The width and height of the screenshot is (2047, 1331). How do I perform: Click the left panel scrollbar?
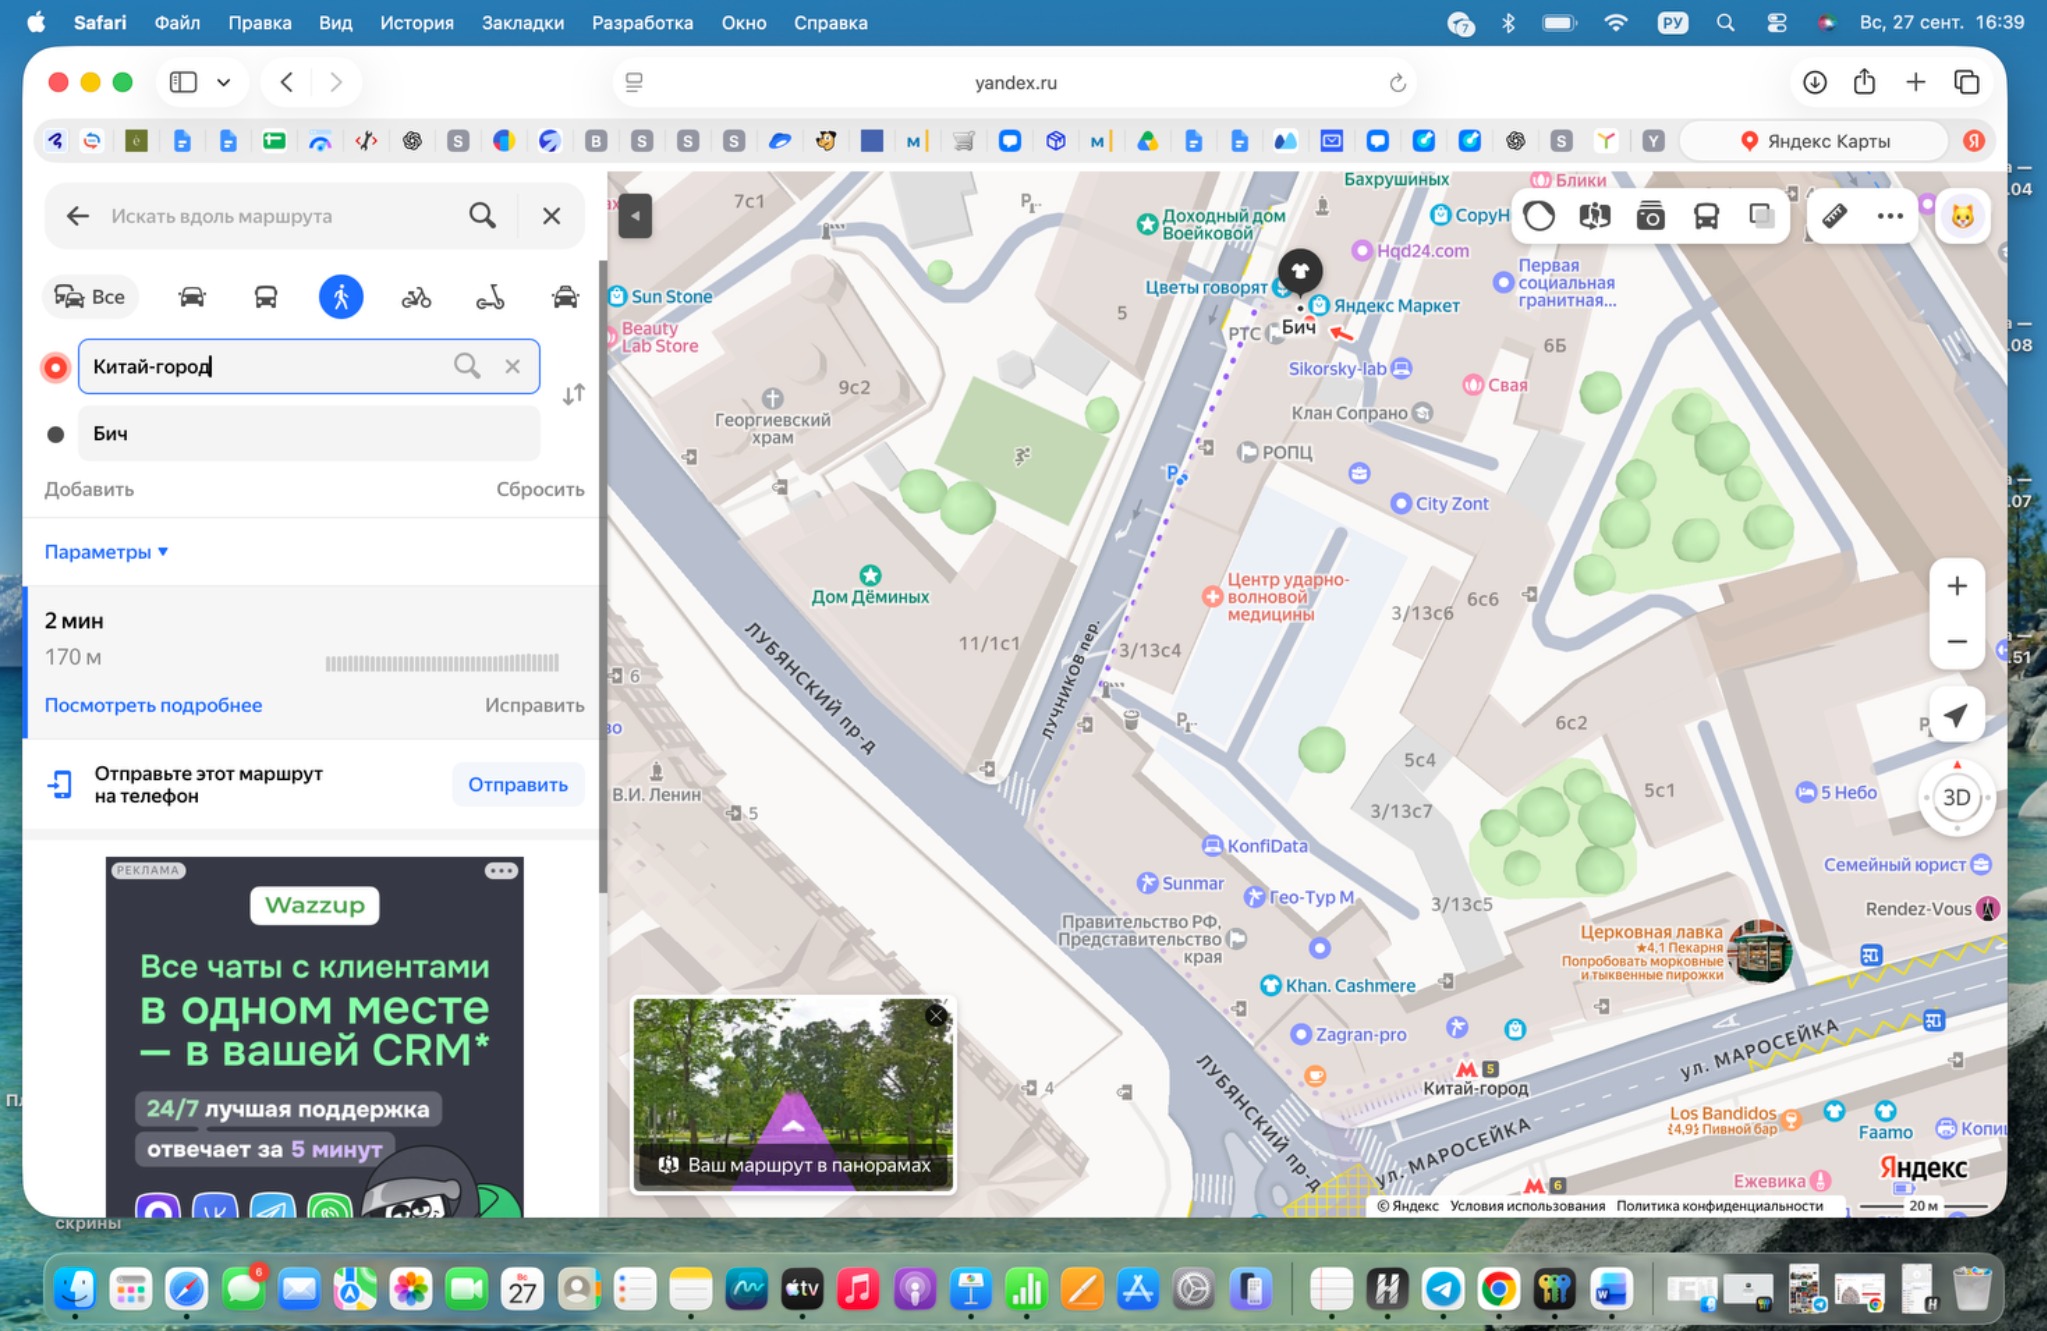coord(602,575)
